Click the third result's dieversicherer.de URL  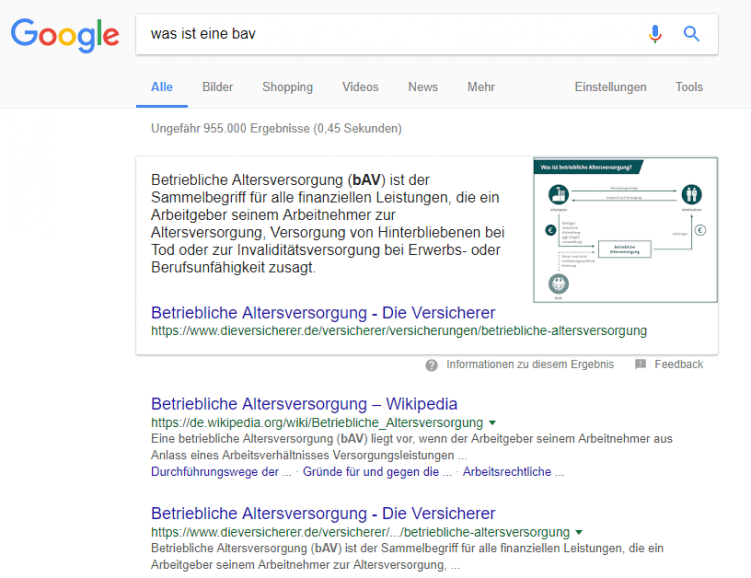[360, 533]
